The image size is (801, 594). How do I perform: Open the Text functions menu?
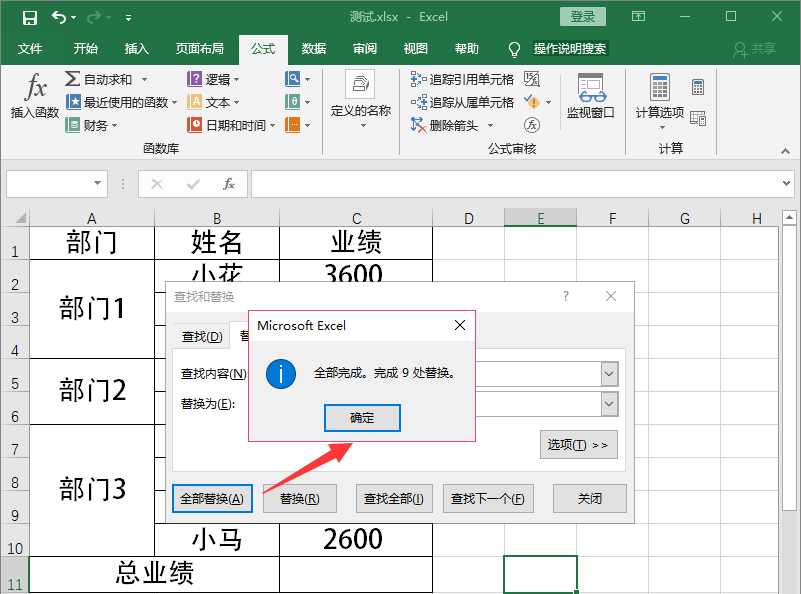click(213, 102)
